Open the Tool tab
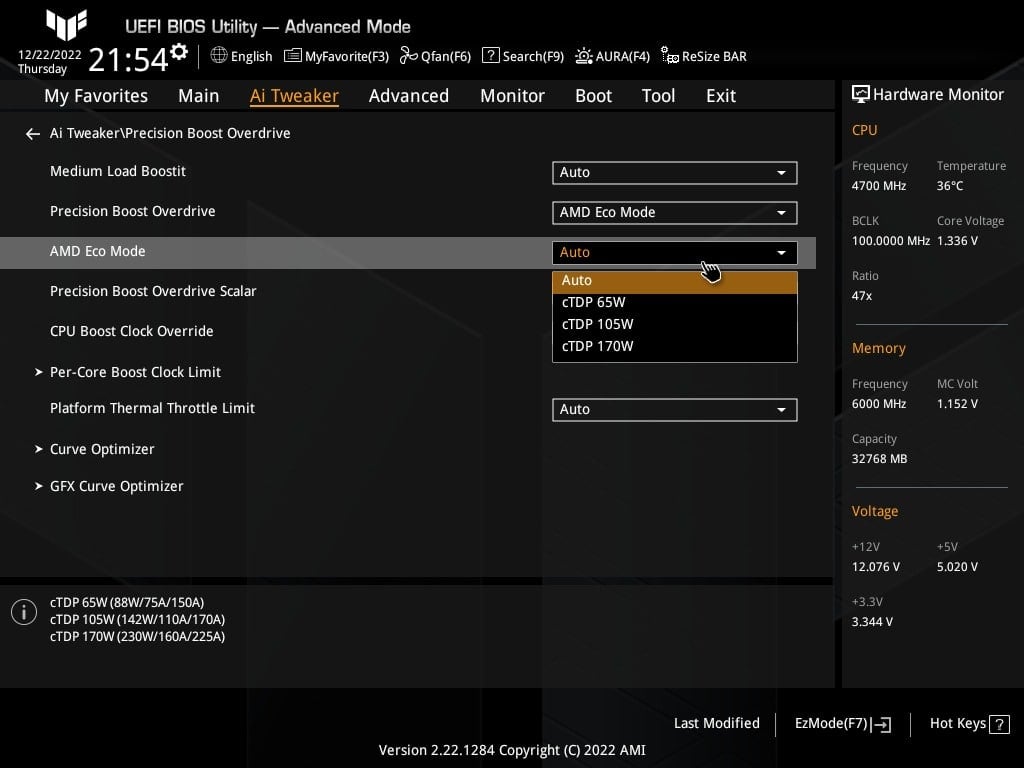 click(658, 96)
